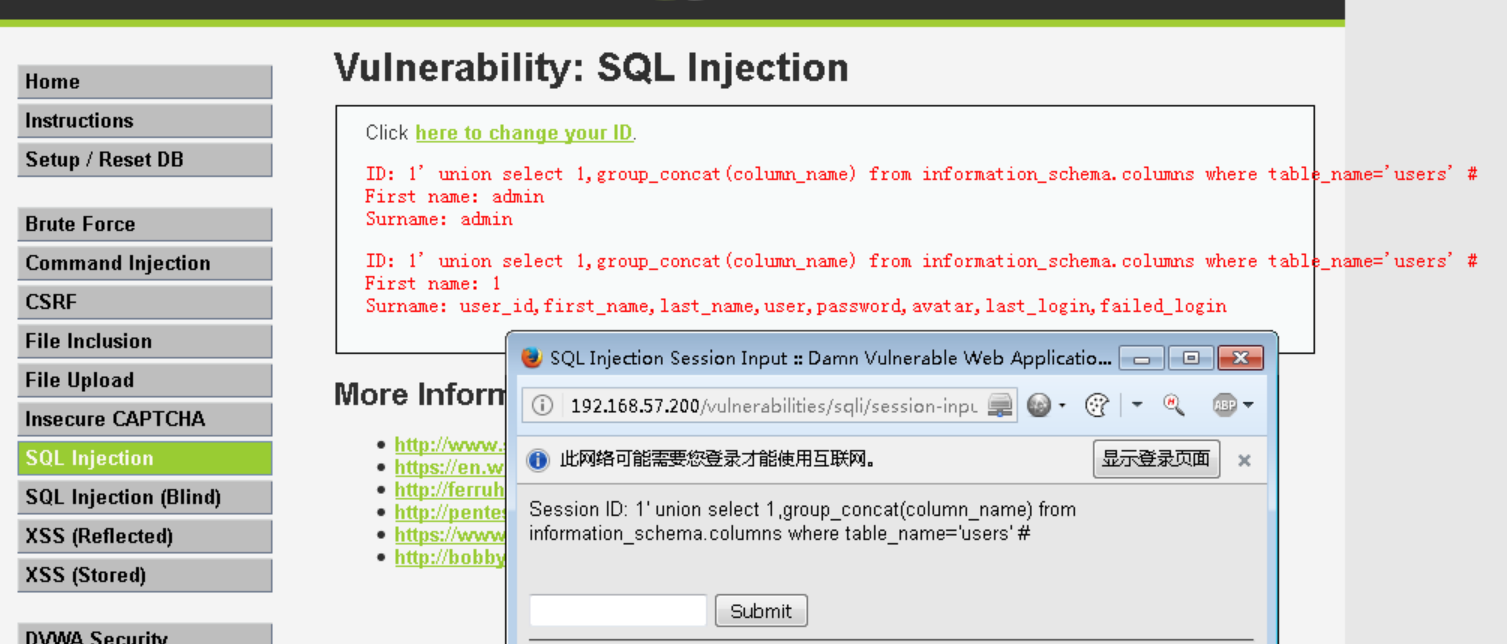The image size is (1507, 644).
Task: Click the blue info icon in the notification bar
Action: pyautogui.click(x=538, y=460)
